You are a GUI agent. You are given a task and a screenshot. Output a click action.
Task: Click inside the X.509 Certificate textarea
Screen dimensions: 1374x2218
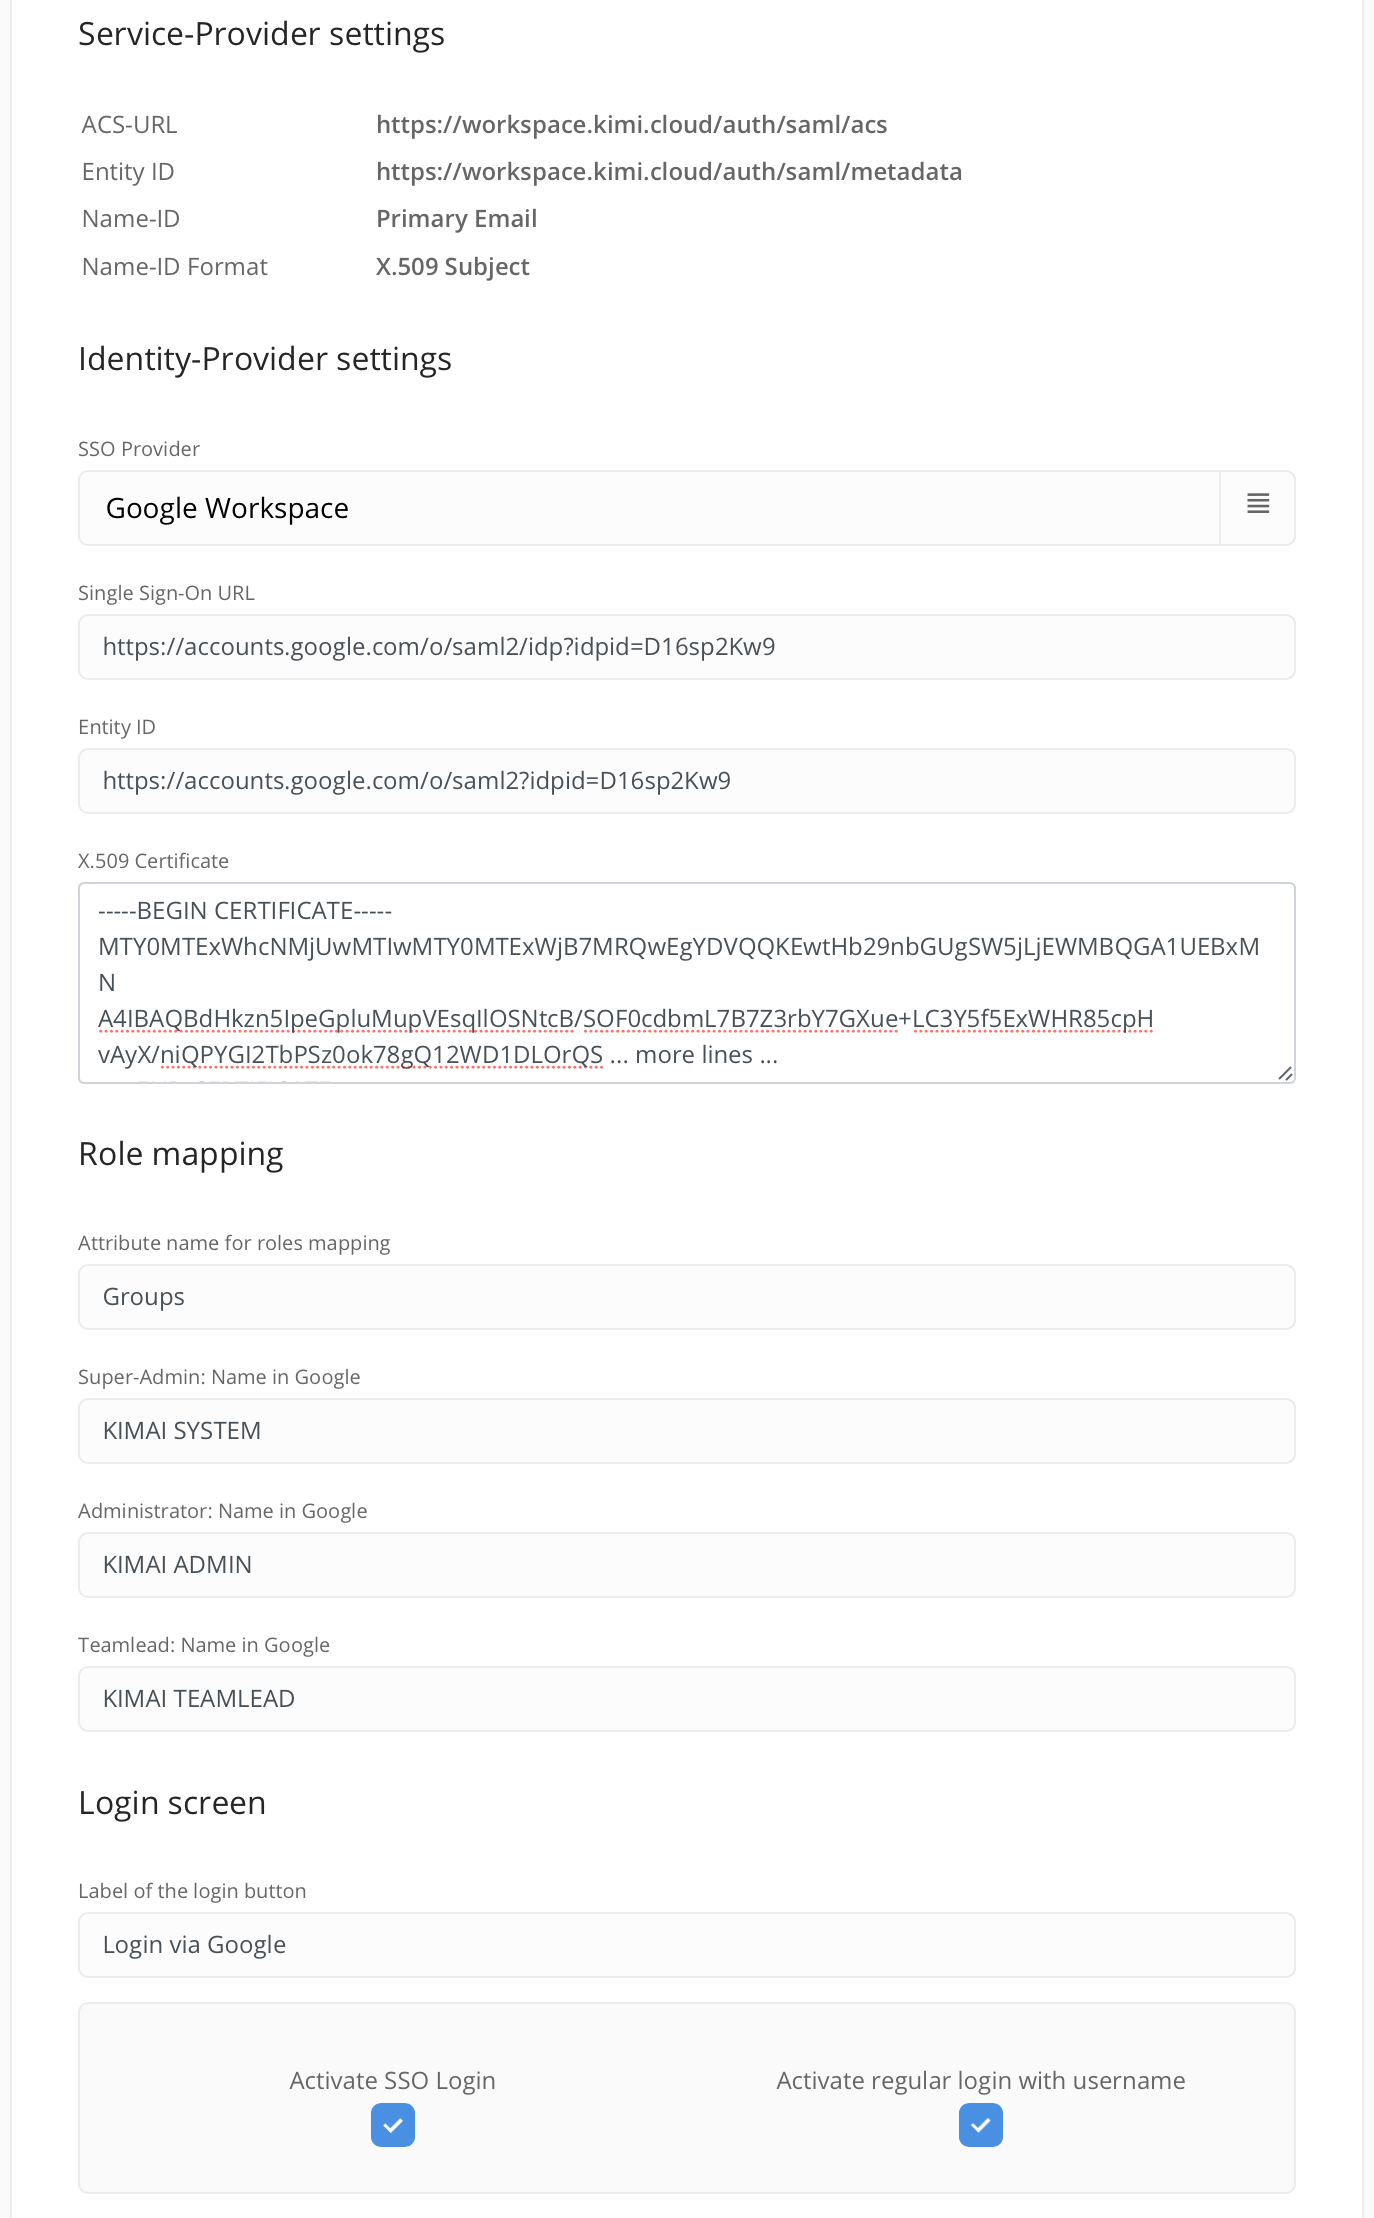[687, 983]
